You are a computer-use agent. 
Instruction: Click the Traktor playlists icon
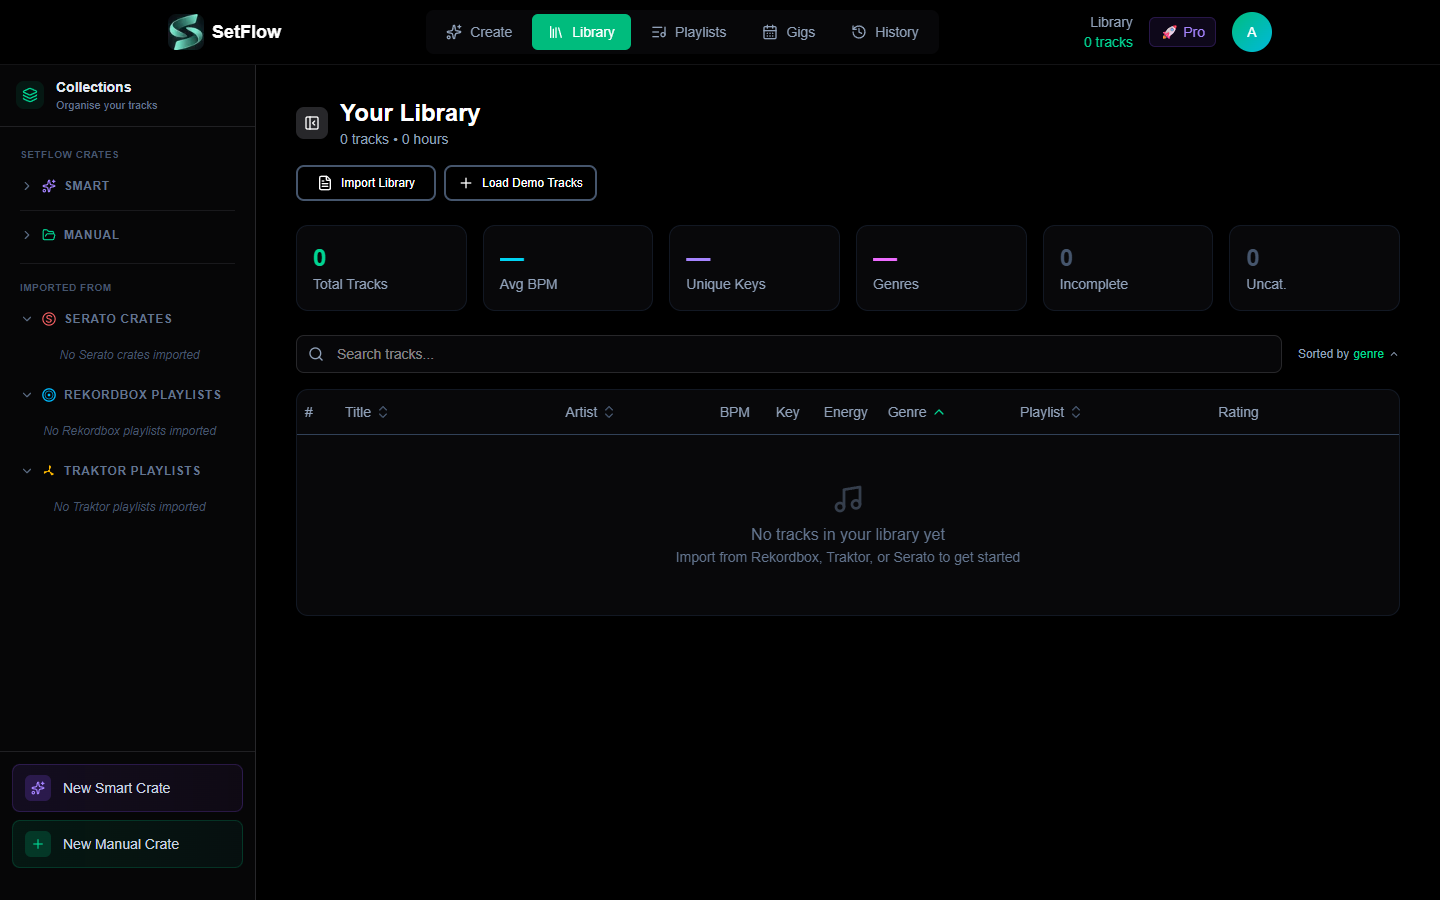pyautogui.click(x=49, y=471)
